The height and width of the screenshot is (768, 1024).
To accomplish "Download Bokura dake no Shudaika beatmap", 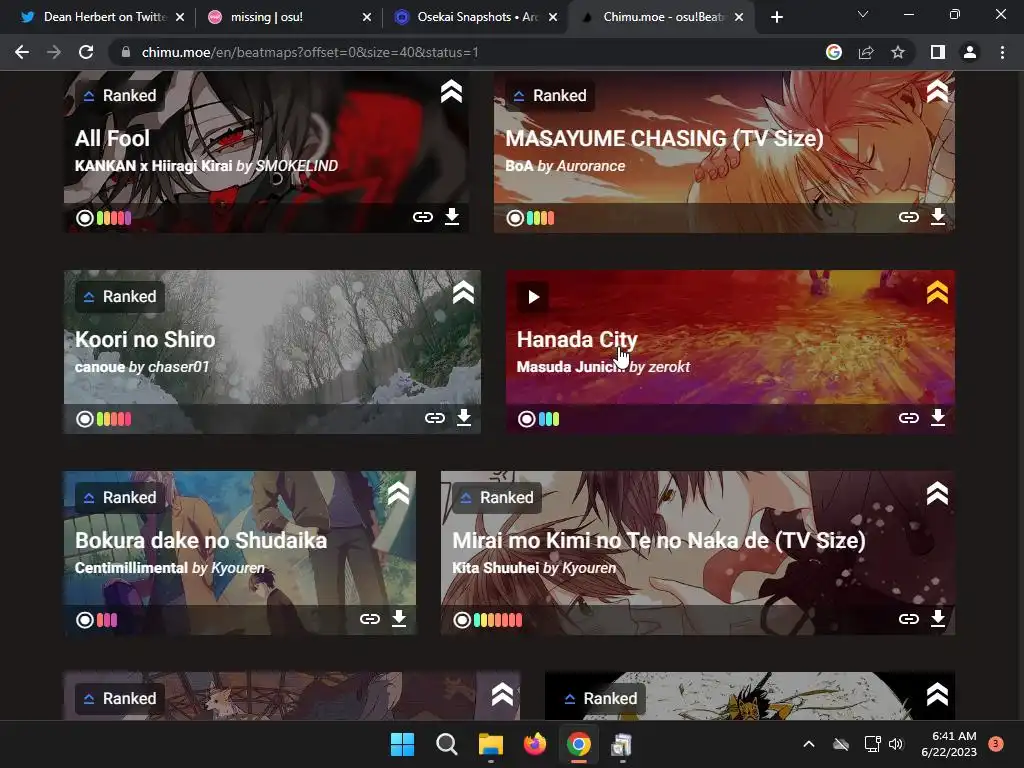I will tap(399, 618).
